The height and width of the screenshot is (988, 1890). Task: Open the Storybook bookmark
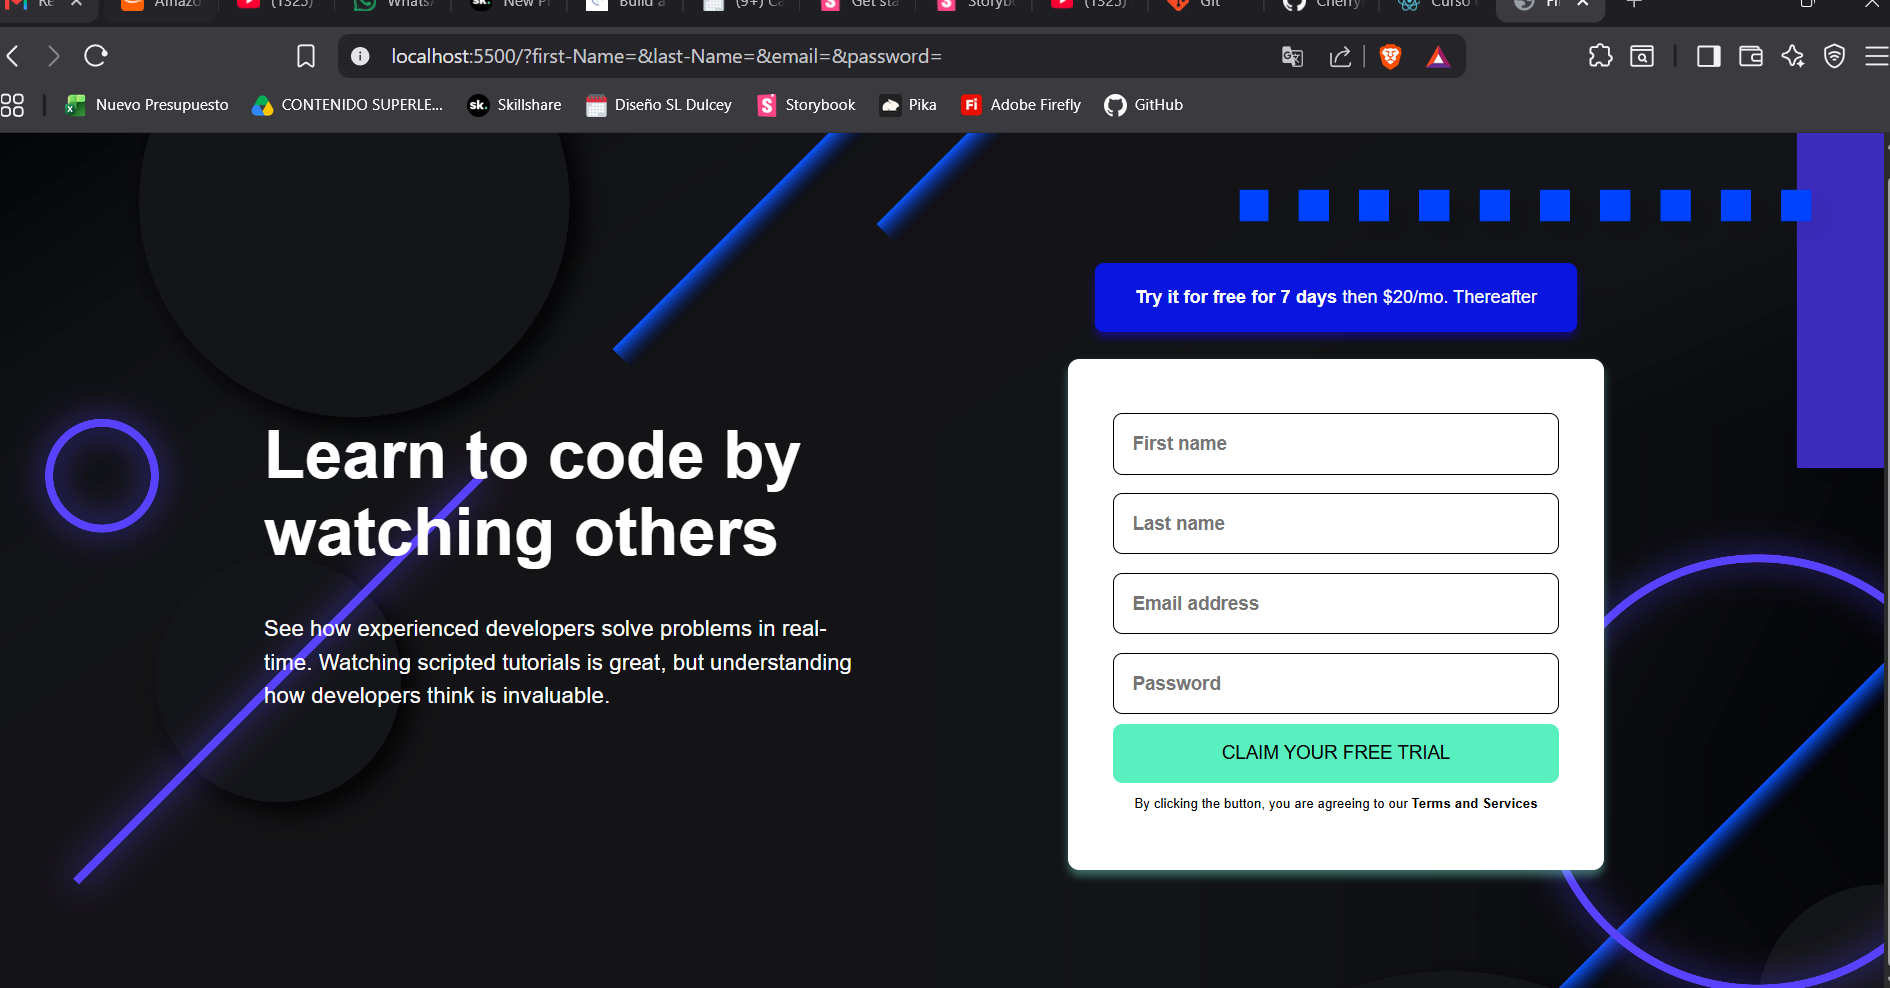click(x=806, y=105)
